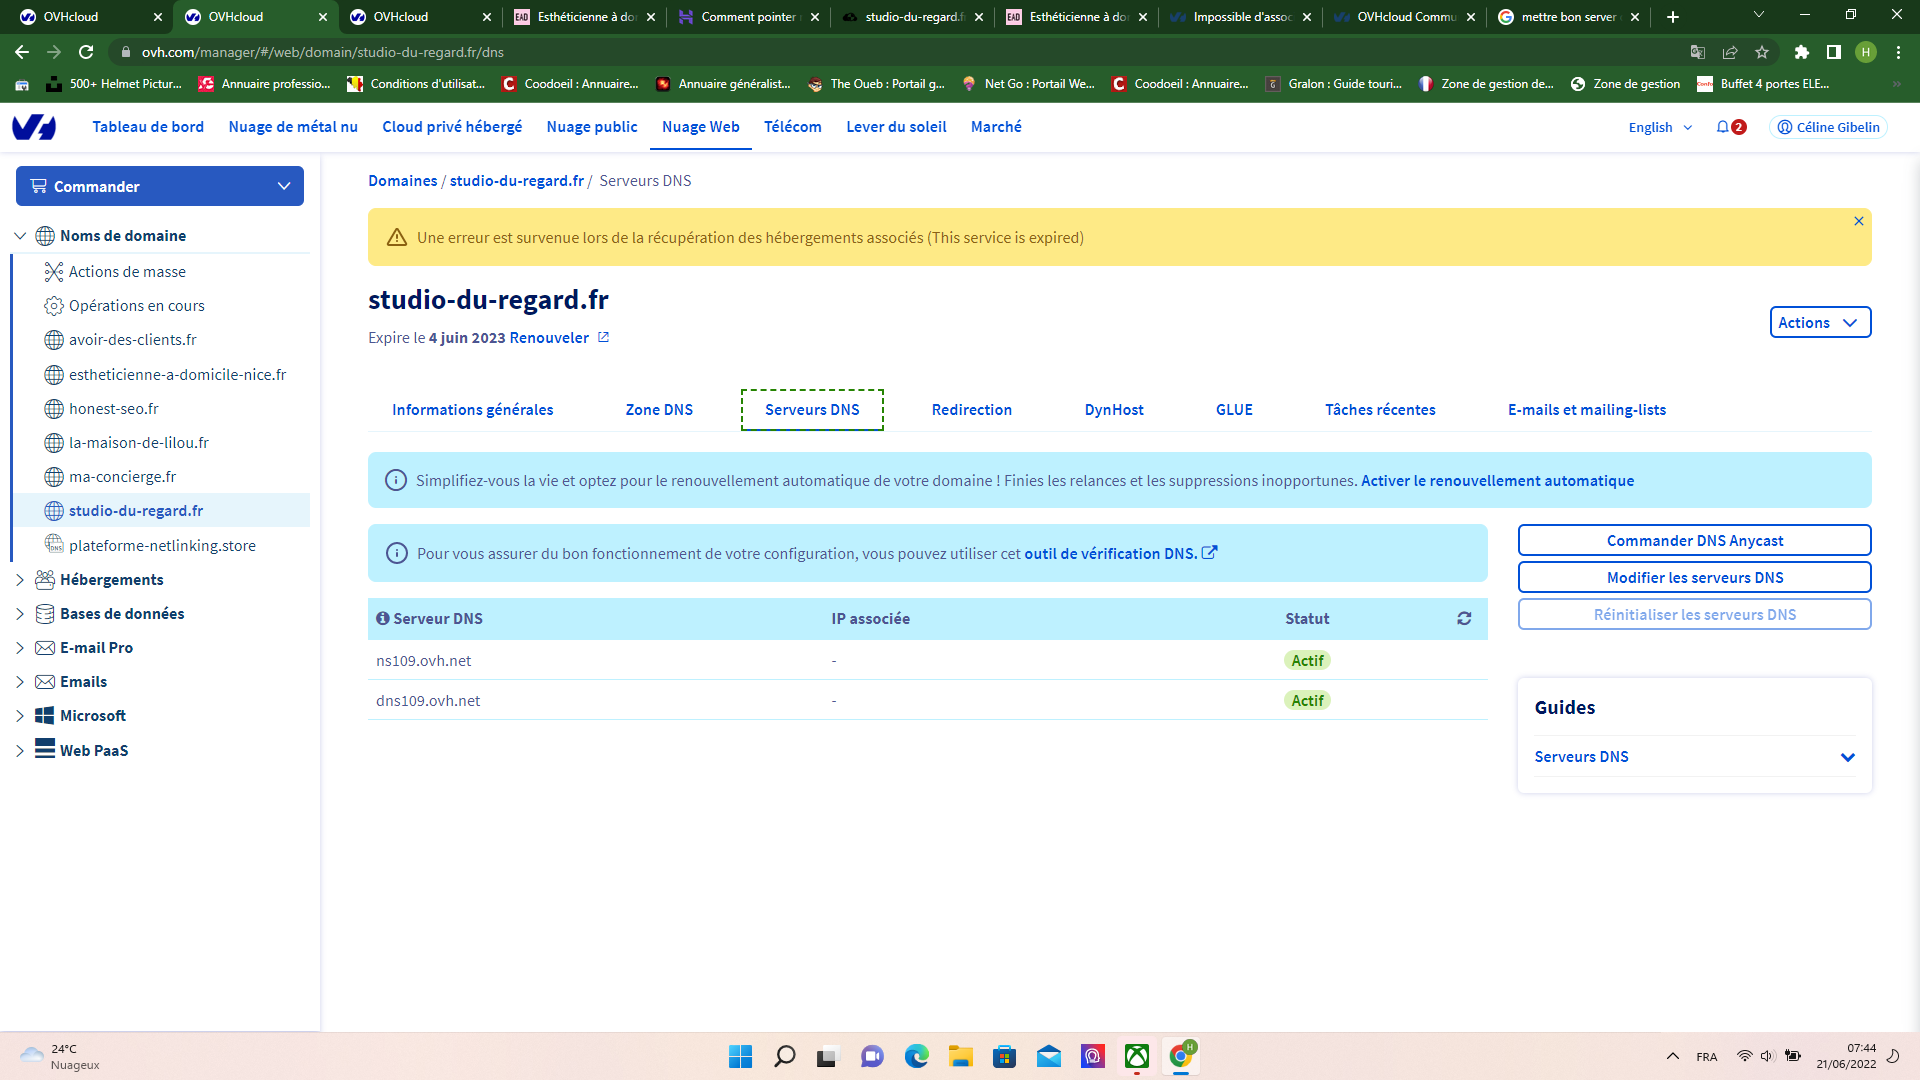
Task: Open the Xbox app from taskbar
Action: coord(1137,1056)
